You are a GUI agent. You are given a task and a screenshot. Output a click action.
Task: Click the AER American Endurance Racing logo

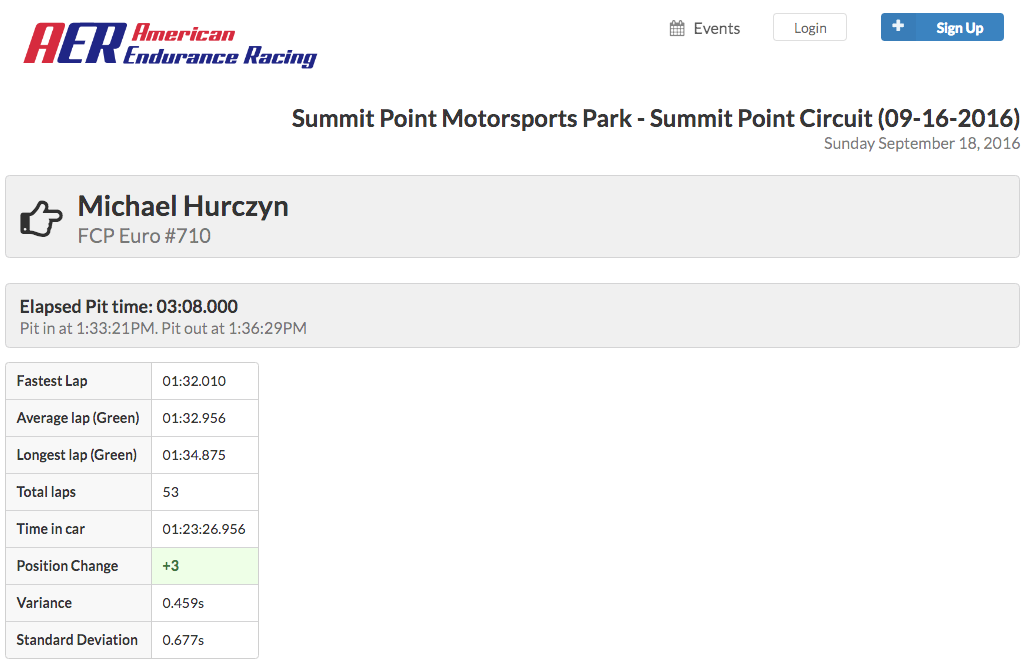[x=170, y=44]
